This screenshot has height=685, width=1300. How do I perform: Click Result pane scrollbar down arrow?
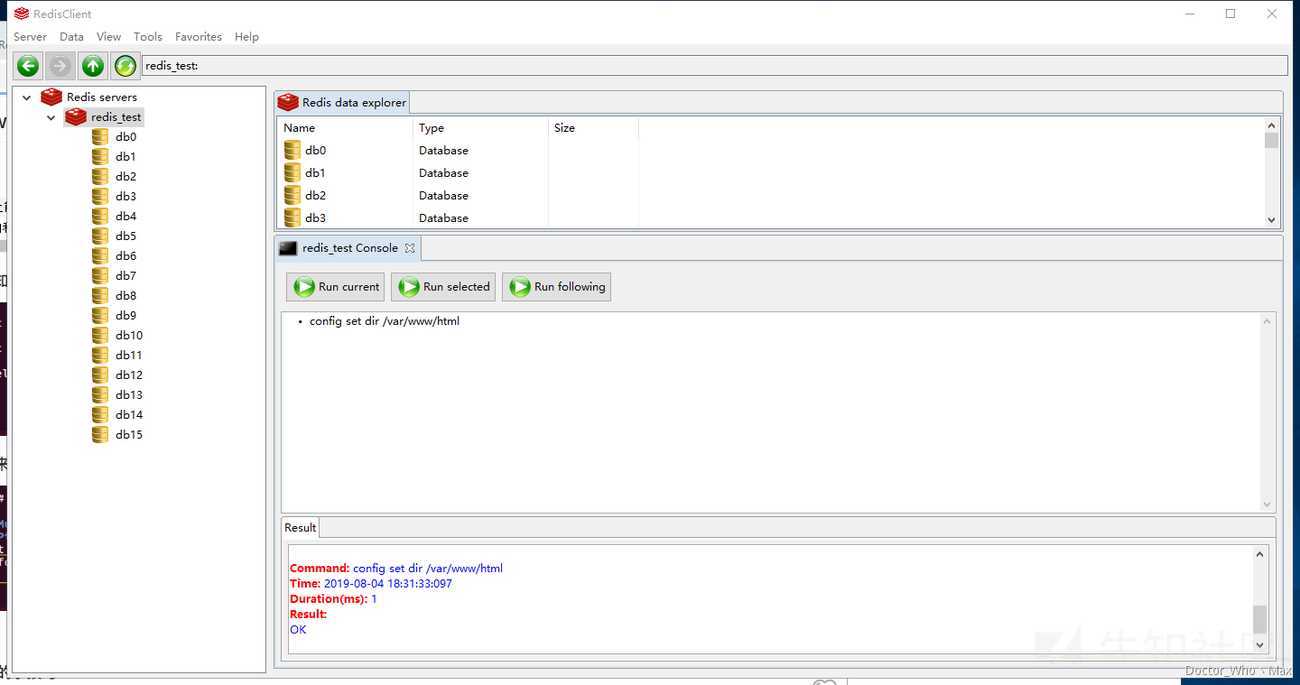click(x=1260, y=646)
